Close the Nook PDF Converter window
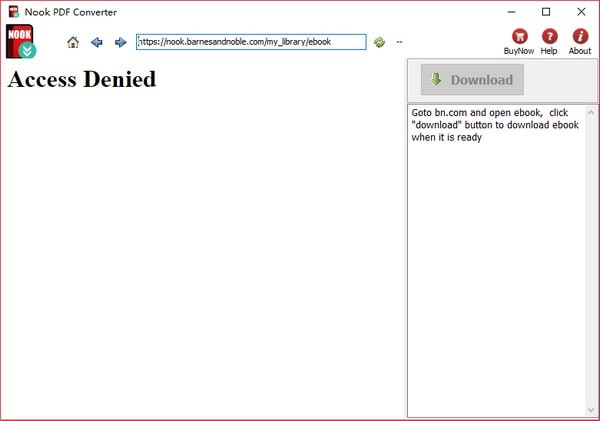 point(581,12)
